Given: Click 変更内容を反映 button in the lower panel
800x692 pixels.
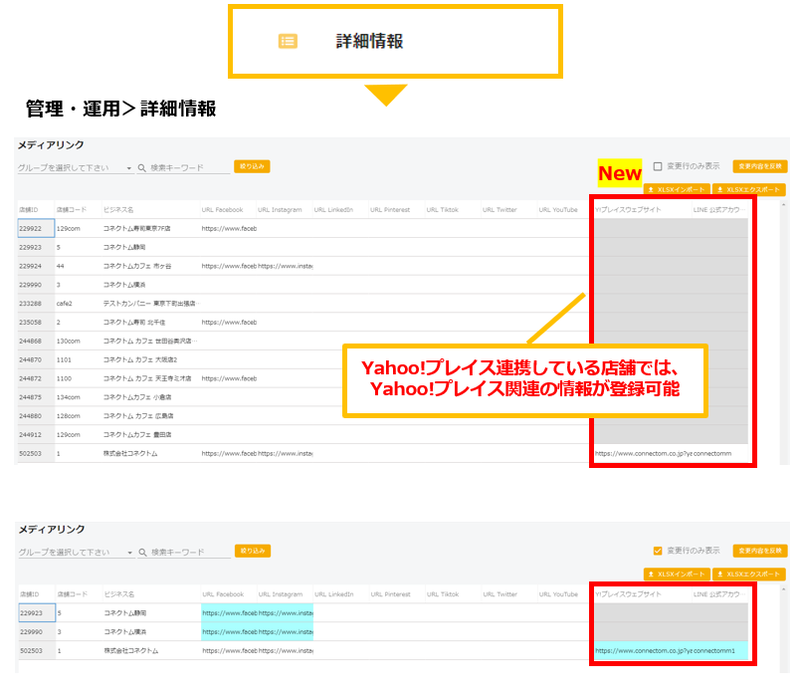Looking at the screenshot, I should (x=760, y=550).
